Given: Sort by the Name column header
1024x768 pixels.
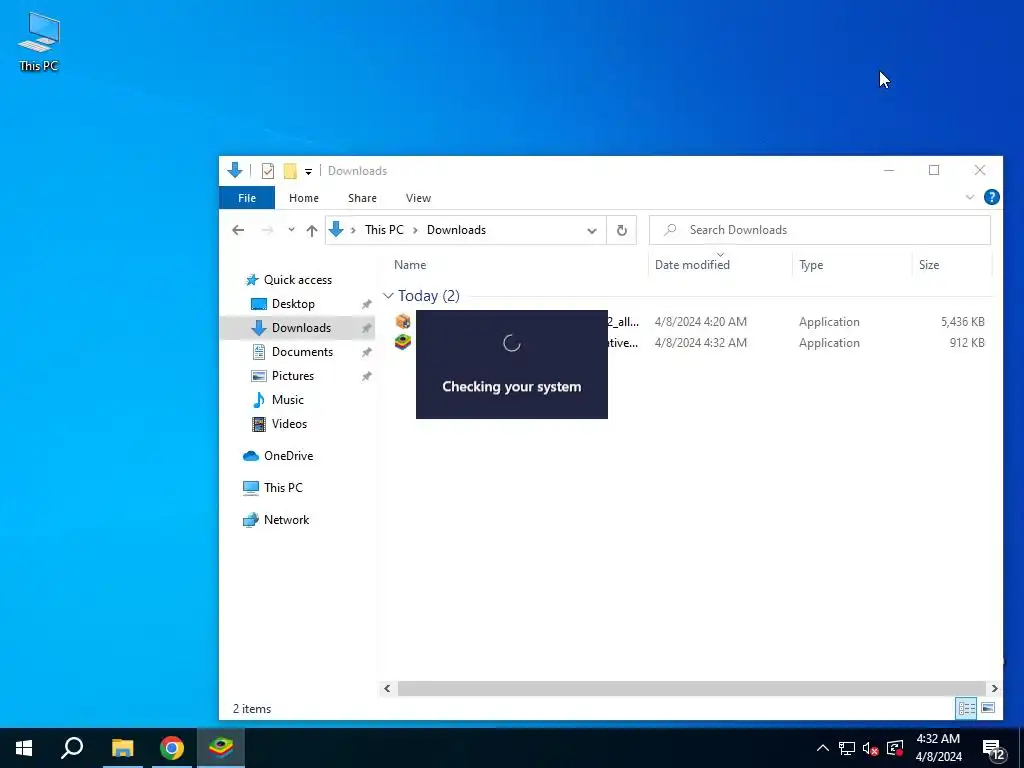Looking at the screenshot, I should point(410,265).
